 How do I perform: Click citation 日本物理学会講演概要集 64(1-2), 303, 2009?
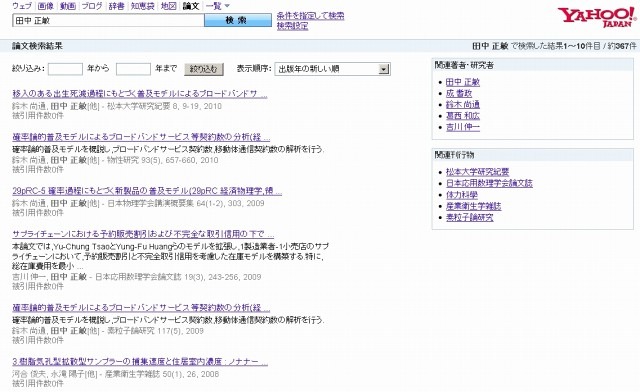pos(186,203)
